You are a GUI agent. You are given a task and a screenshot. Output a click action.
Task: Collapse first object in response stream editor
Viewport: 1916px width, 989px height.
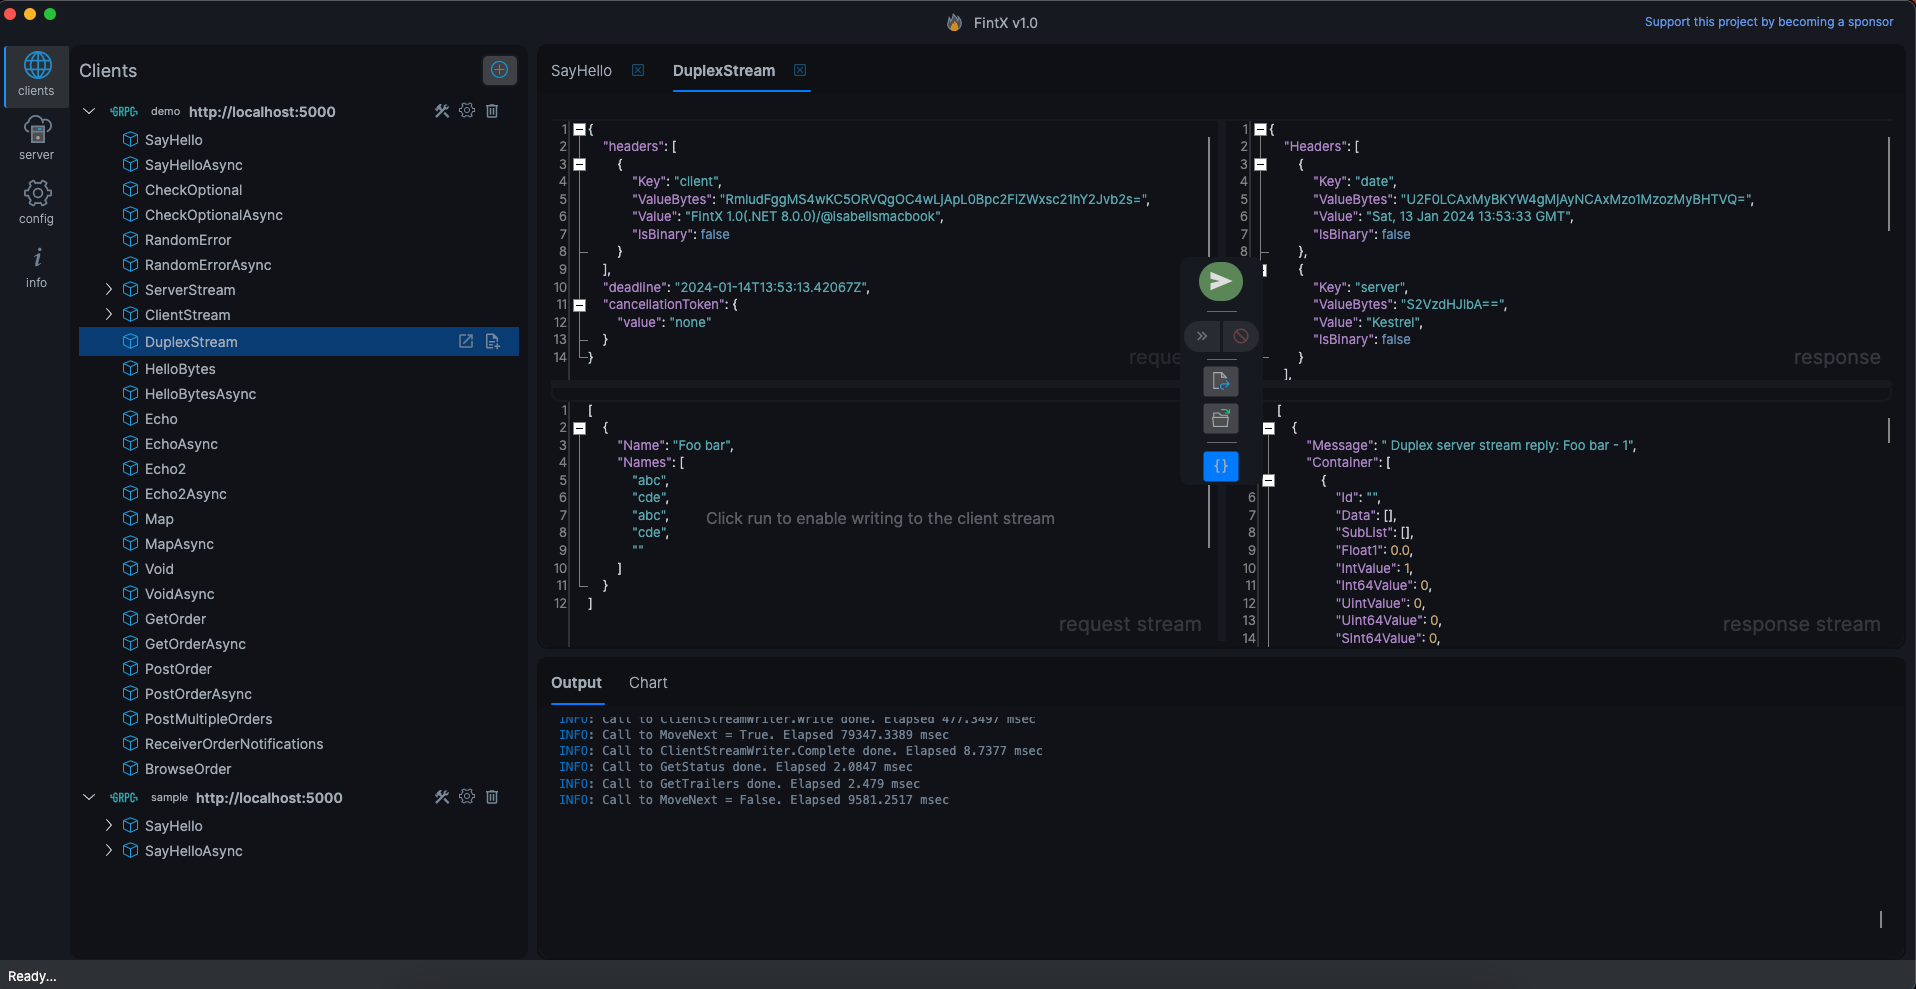tap(1268, 428)
